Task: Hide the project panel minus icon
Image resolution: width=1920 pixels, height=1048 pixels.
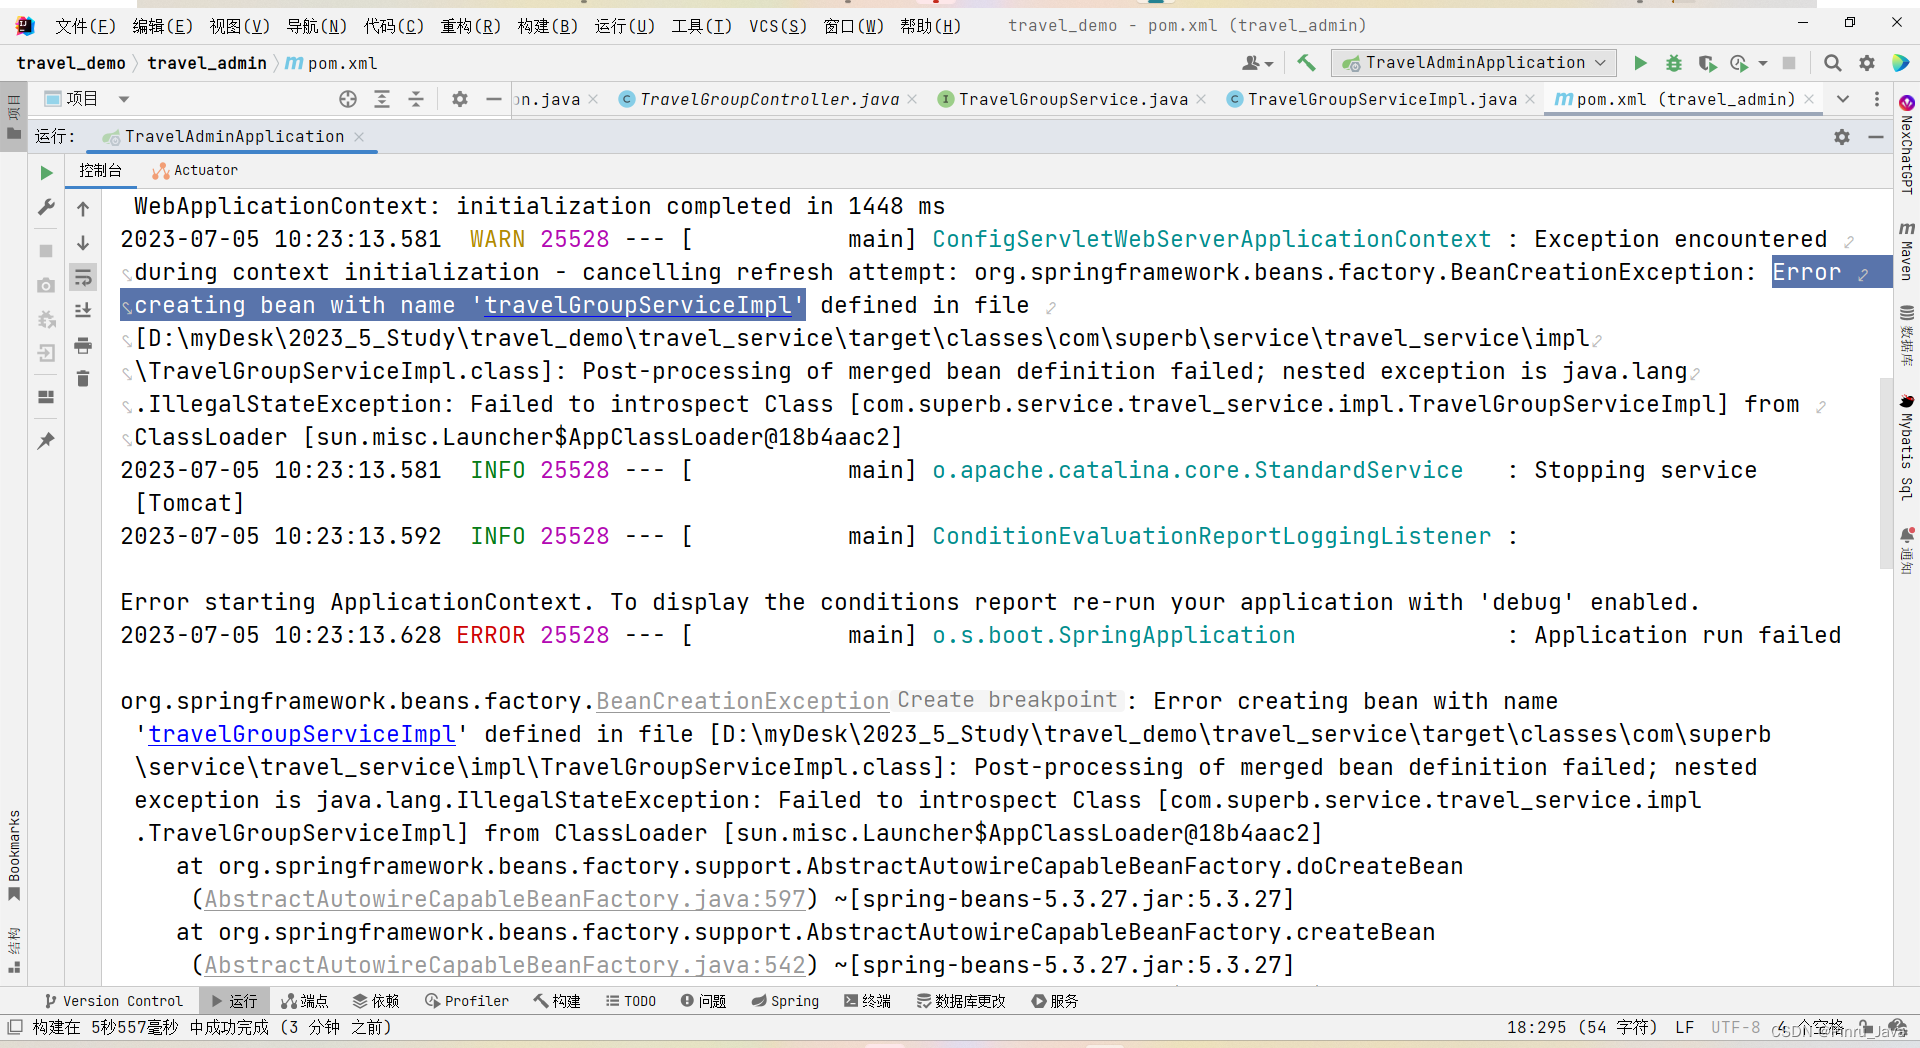Action: pyautogui.click(x=493, y=99)
